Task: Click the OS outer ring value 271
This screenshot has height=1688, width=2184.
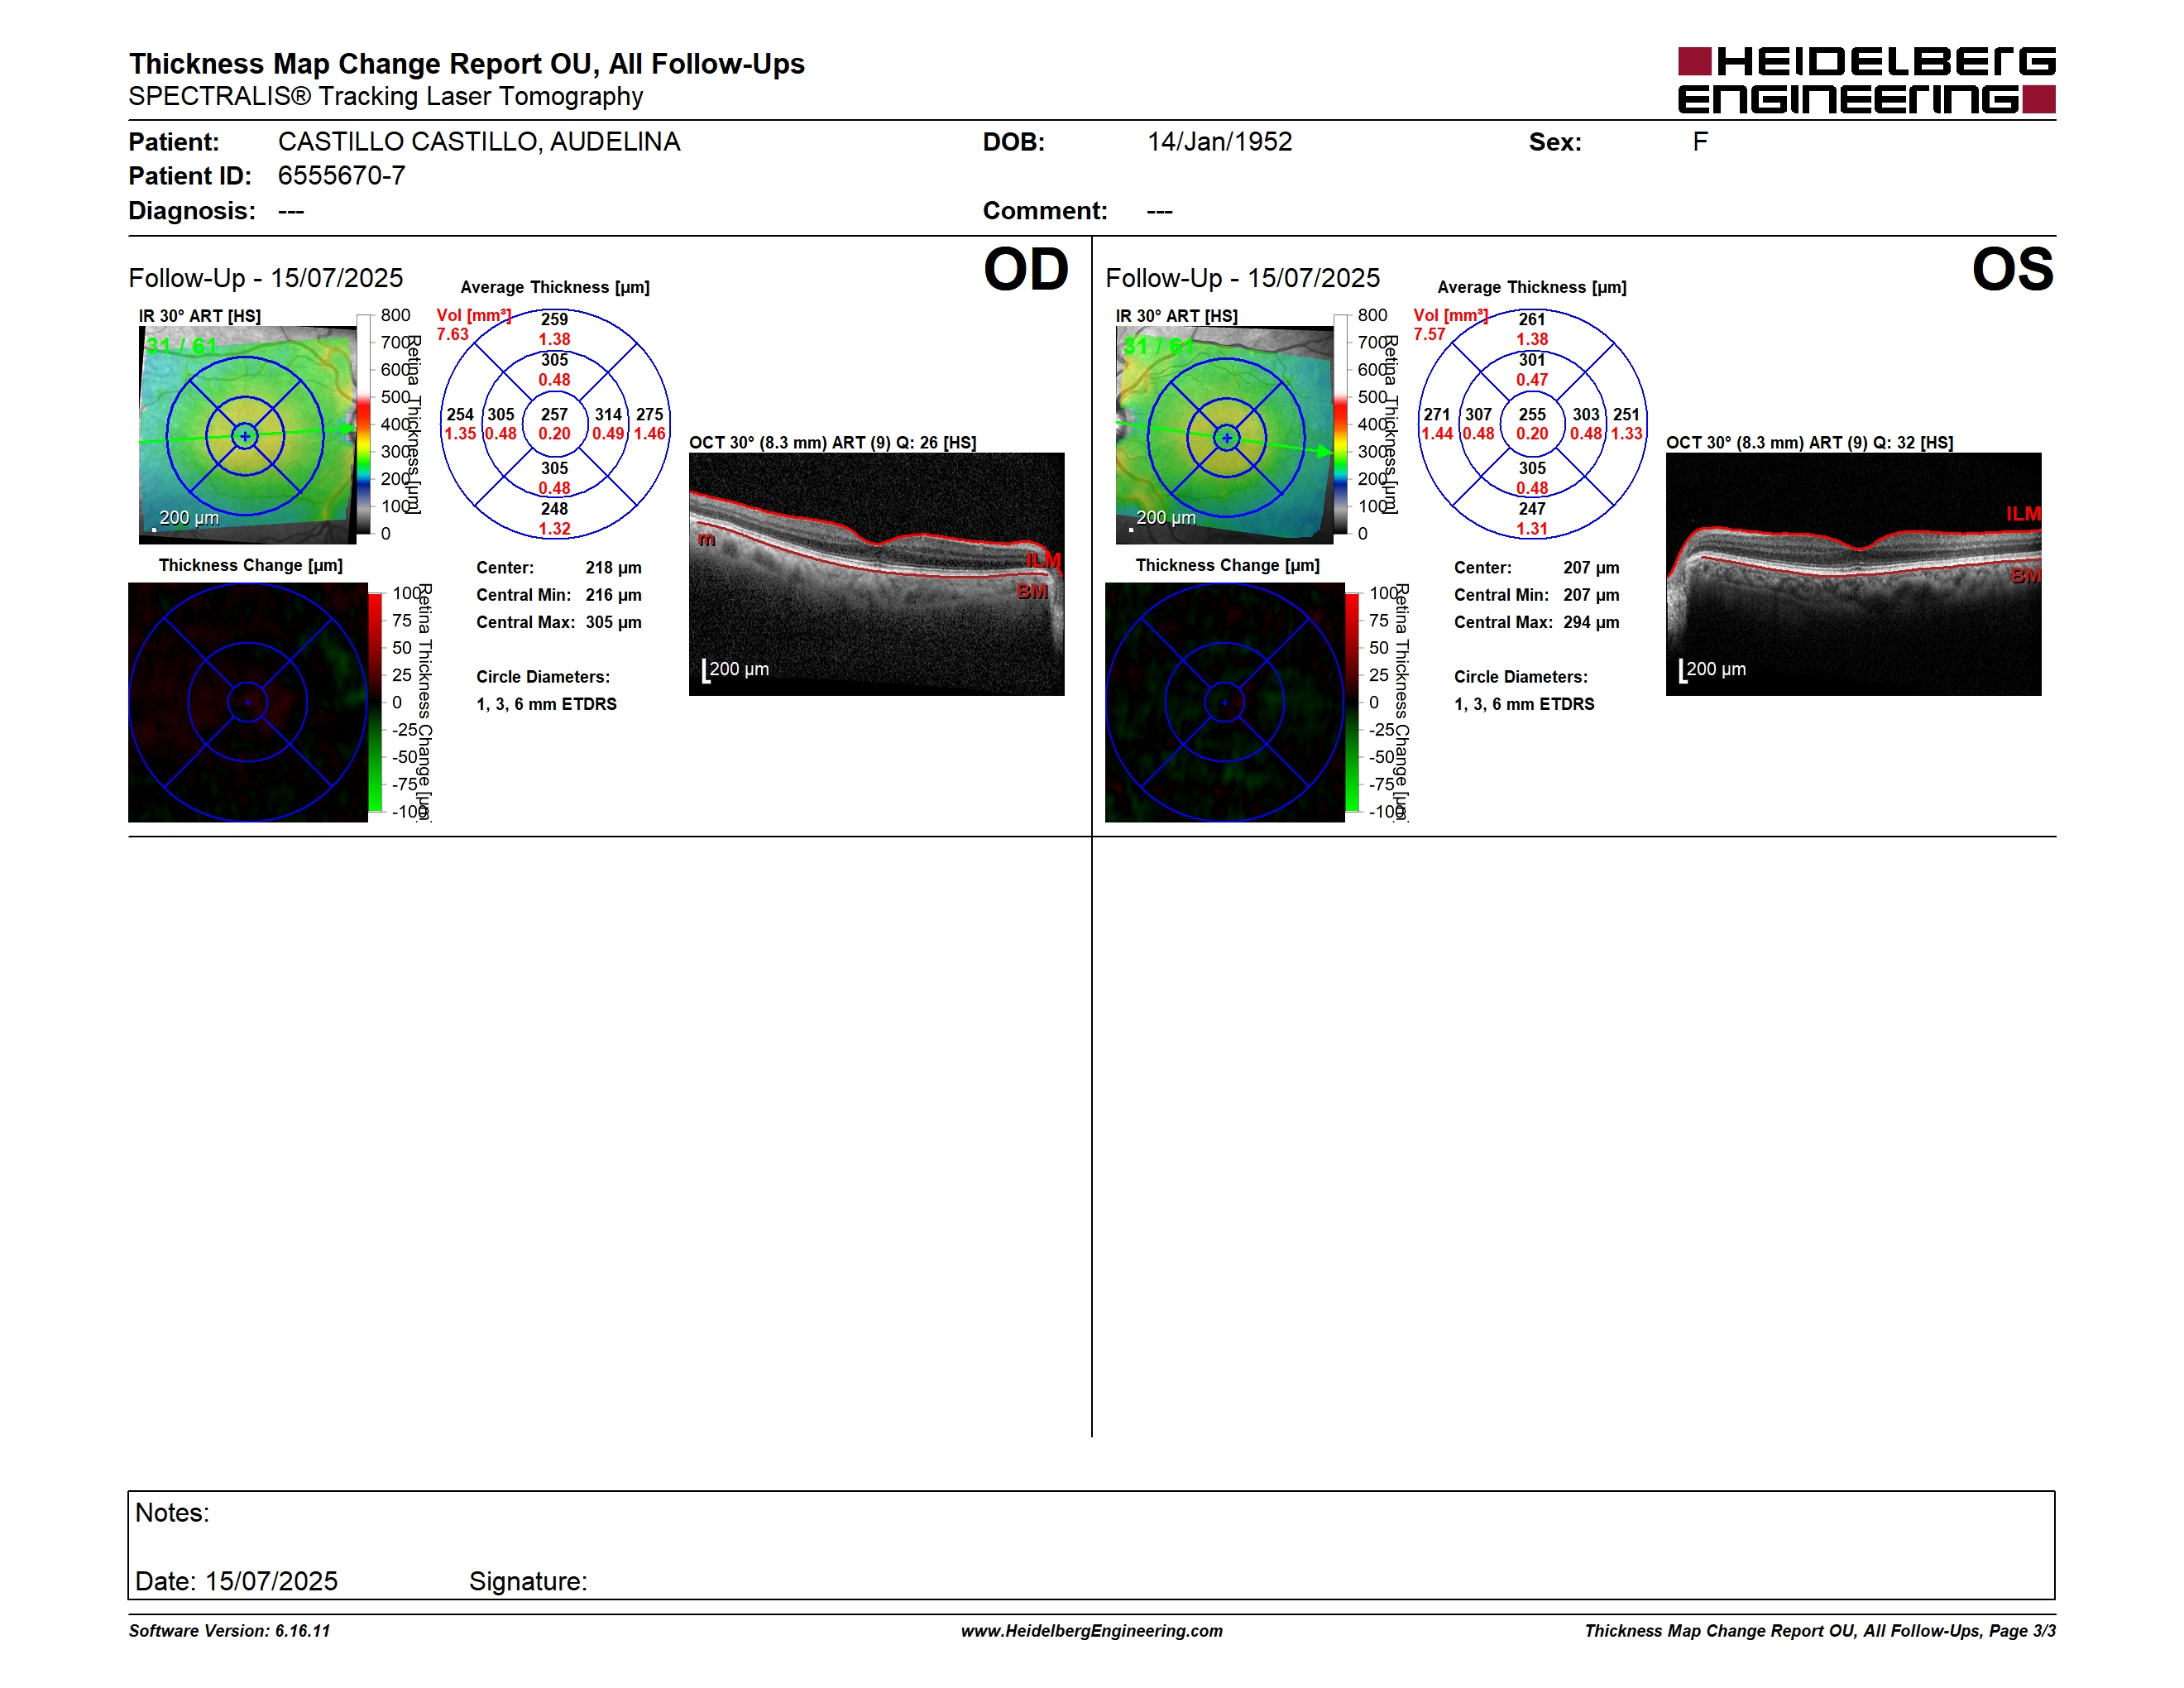Action: click(x=1437, y=414)
